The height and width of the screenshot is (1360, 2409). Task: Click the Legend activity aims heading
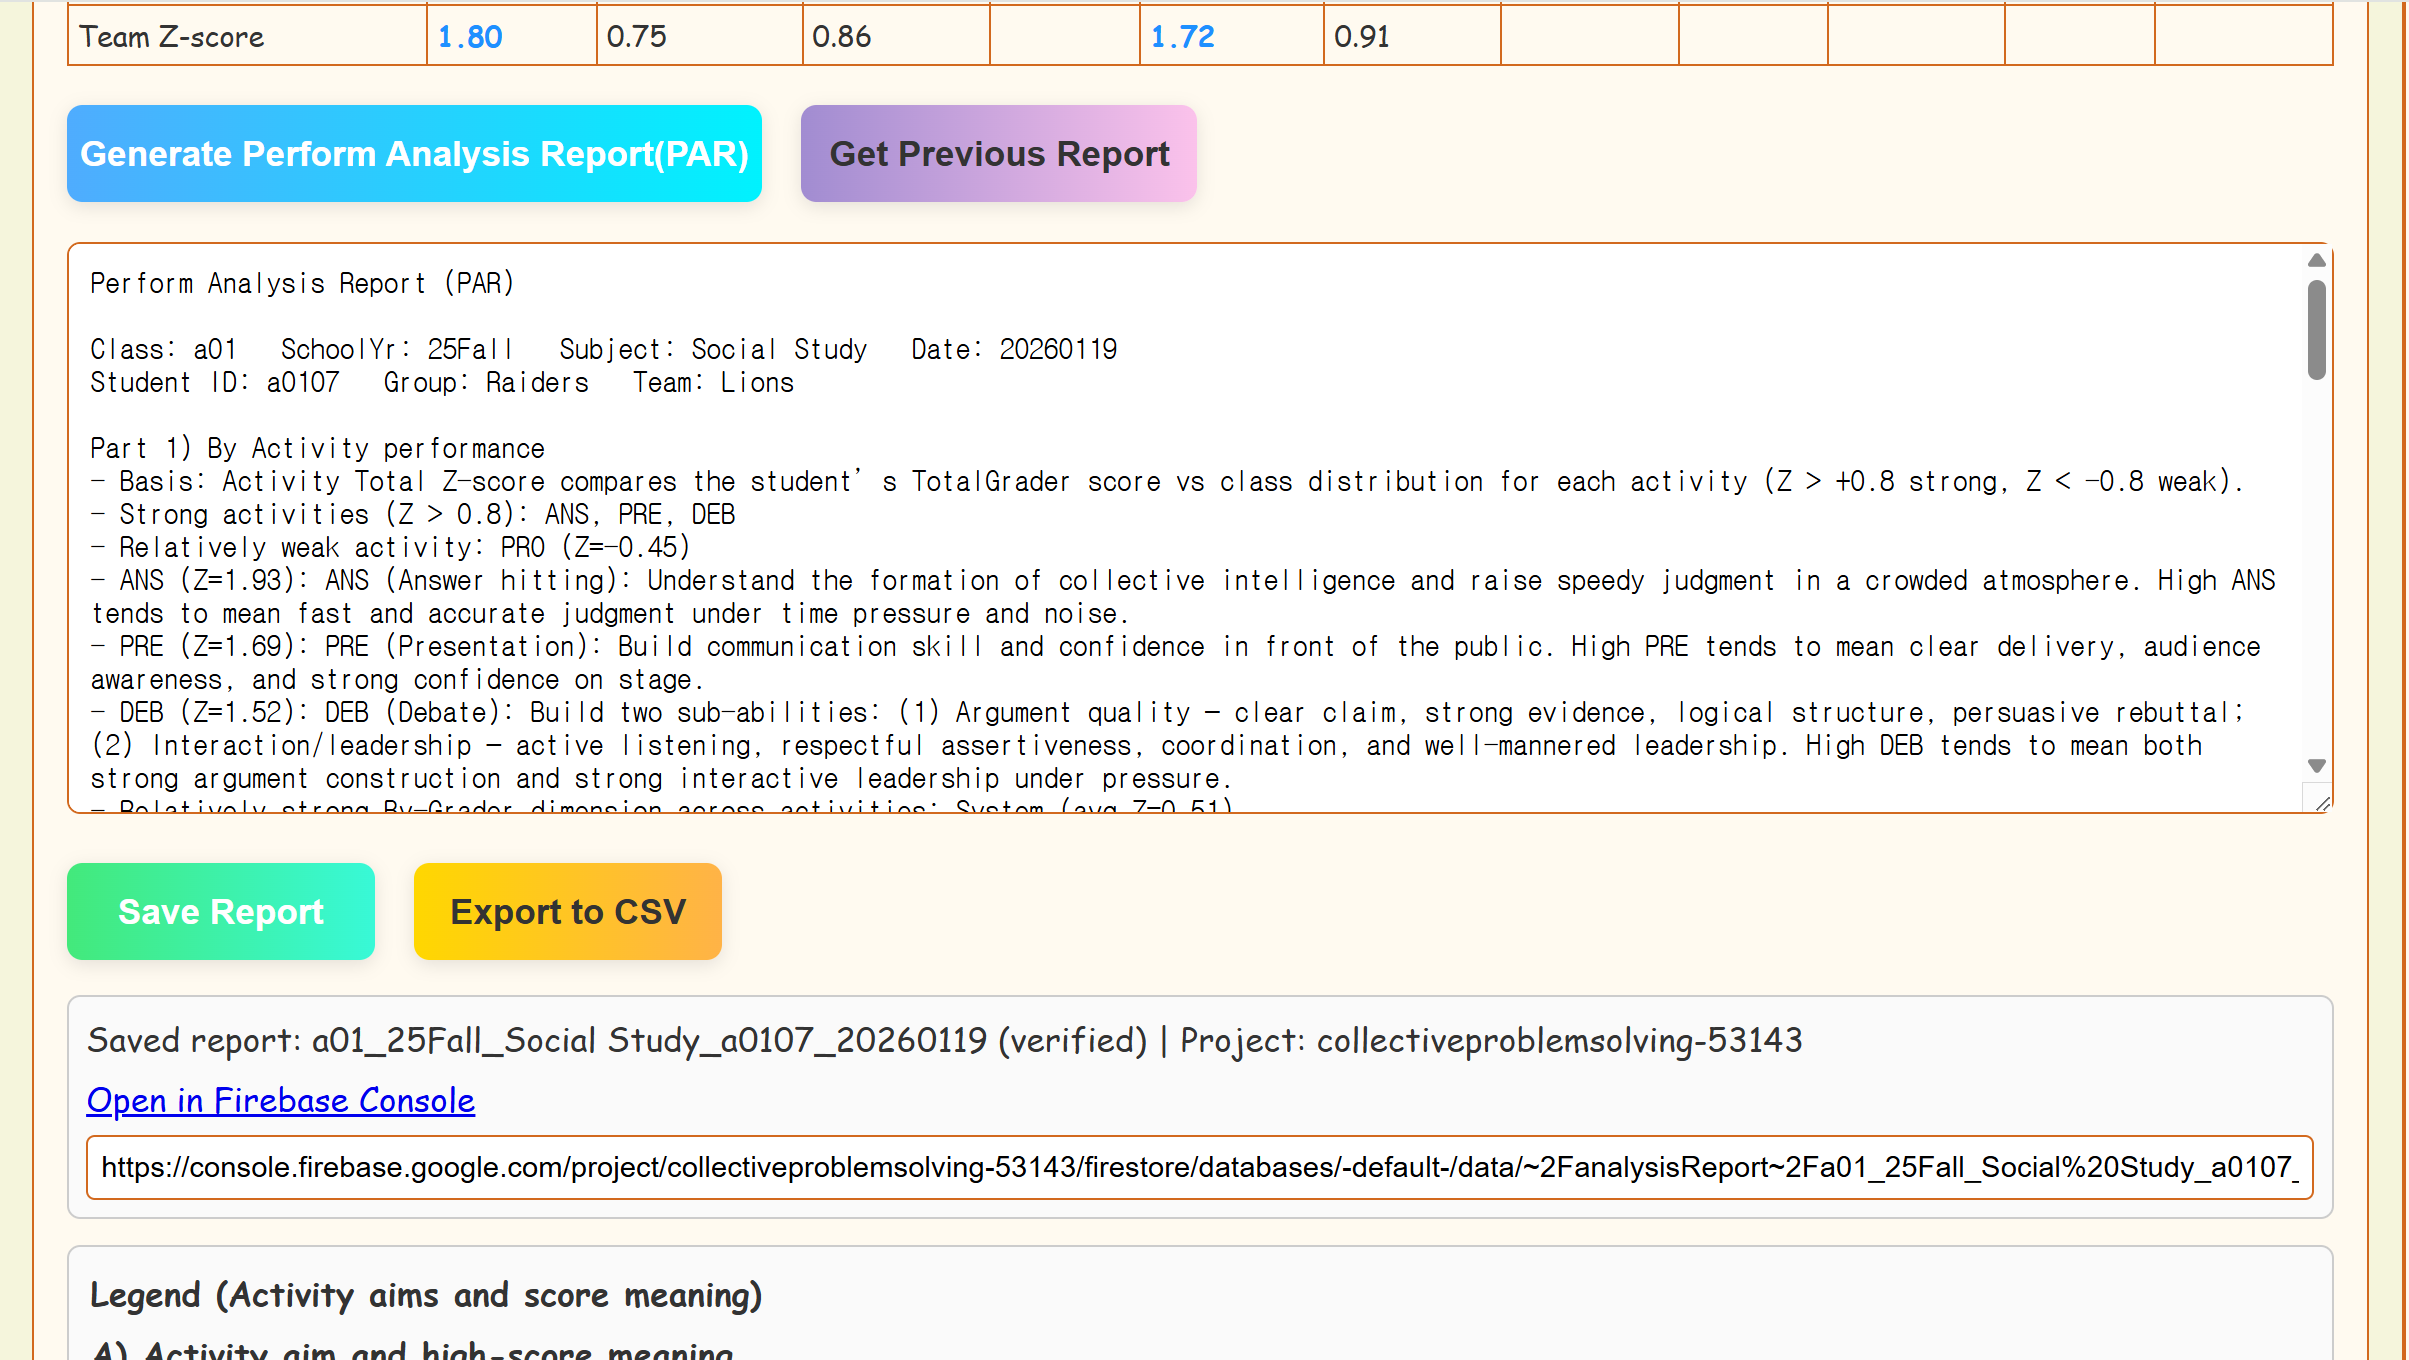click(426, 1295)
